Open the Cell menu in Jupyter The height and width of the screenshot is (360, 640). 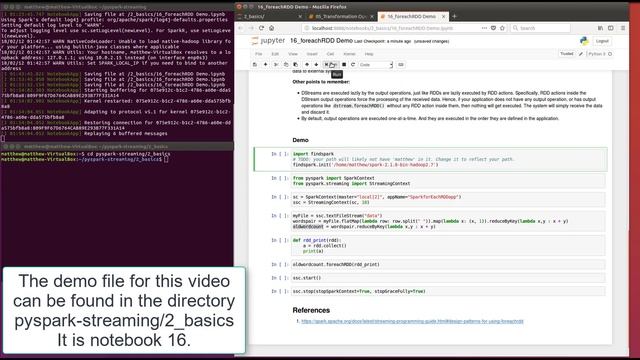tap(330, 54)
